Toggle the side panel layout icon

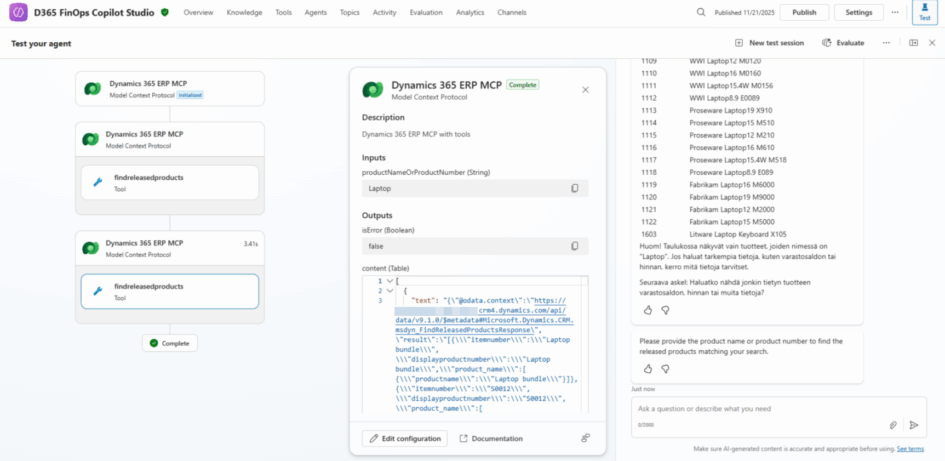(x=913, y=43)
